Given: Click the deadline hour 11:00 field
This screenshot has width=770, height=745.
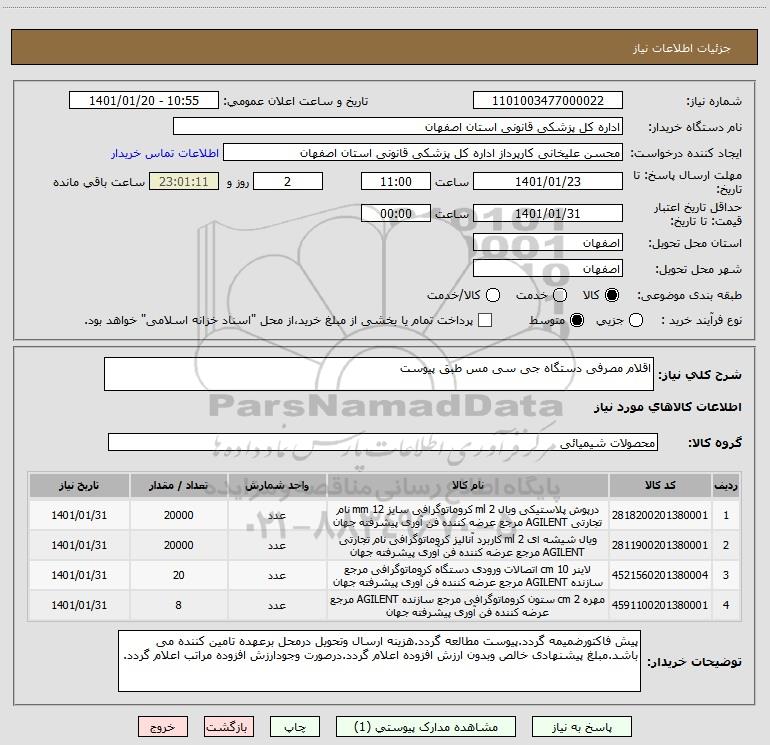Looking at the screenshot, I should coord(396,181).
